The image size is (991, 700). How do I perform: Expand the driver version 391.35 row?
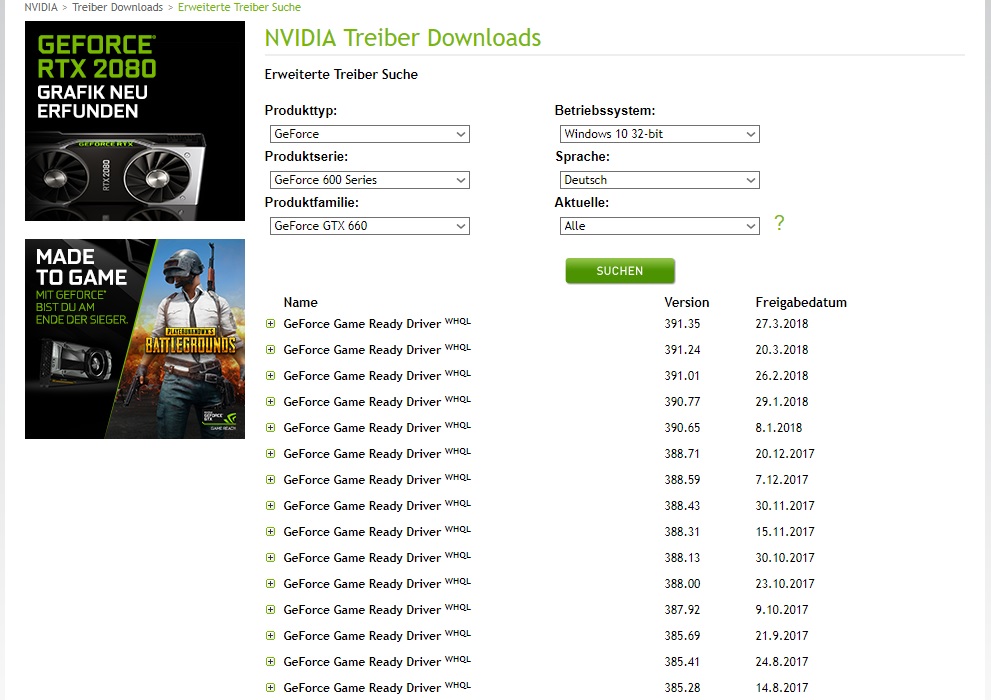271,324
